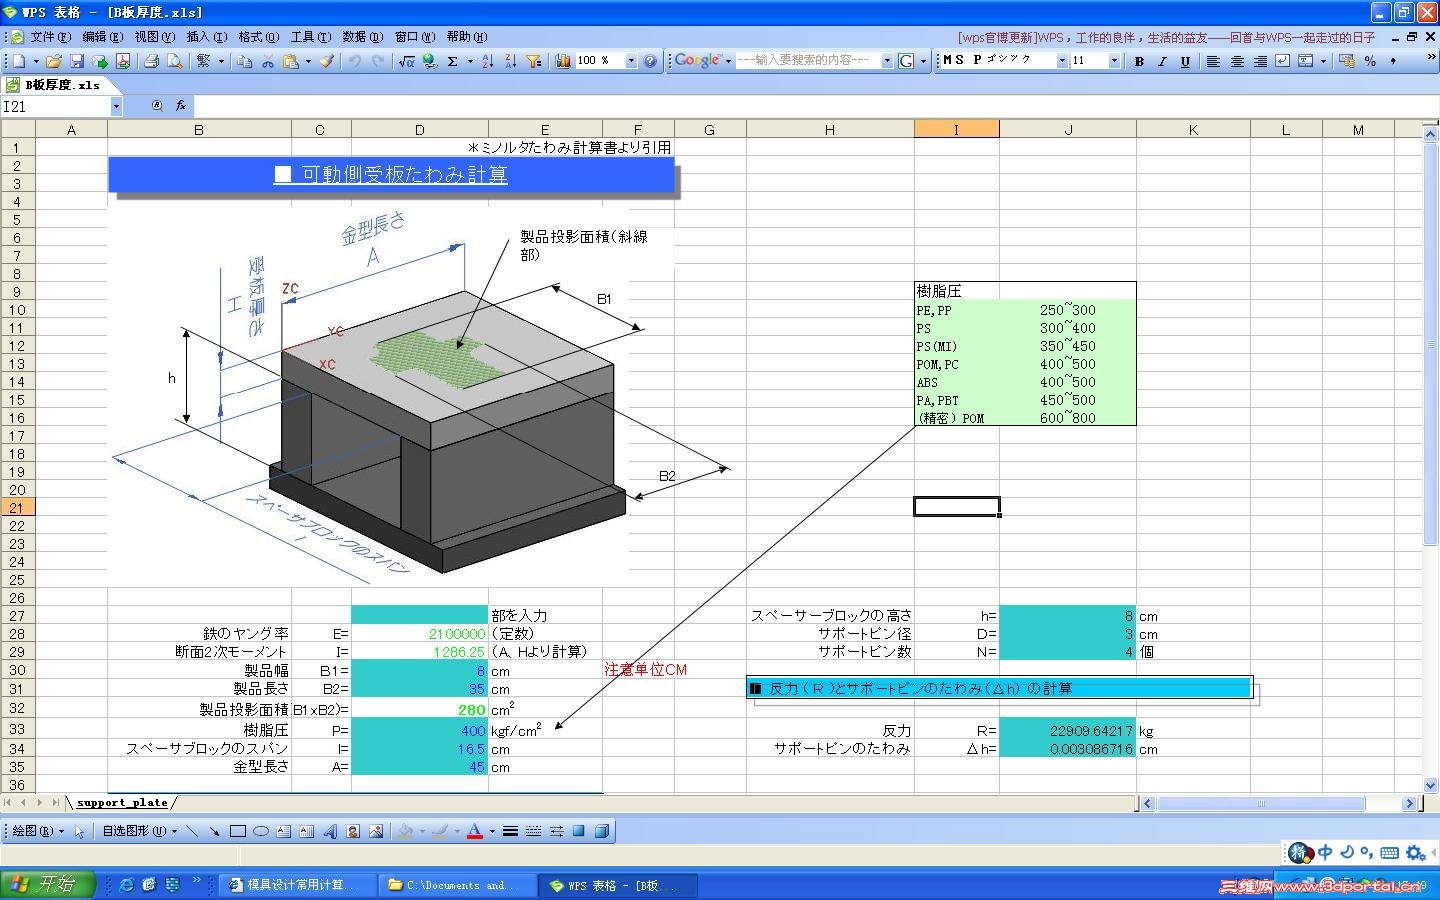The image size is (1440, 900).
Task: Paste clipboard contents
Action: (x=290, y=61)
